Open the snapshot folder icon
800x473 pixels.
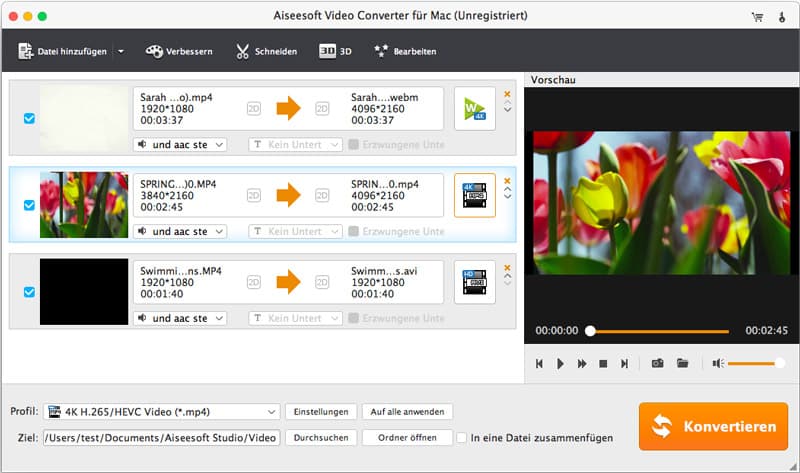(x=682, y=363)
